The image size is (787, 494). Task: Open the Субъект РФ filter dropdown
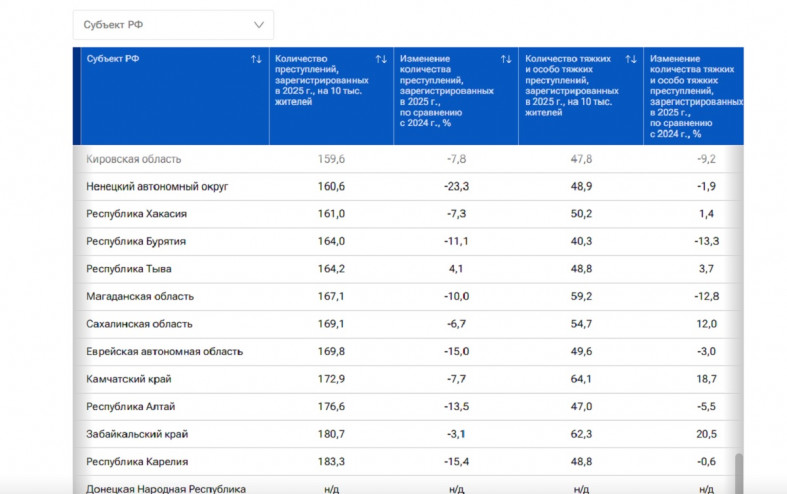pos(173,25)
